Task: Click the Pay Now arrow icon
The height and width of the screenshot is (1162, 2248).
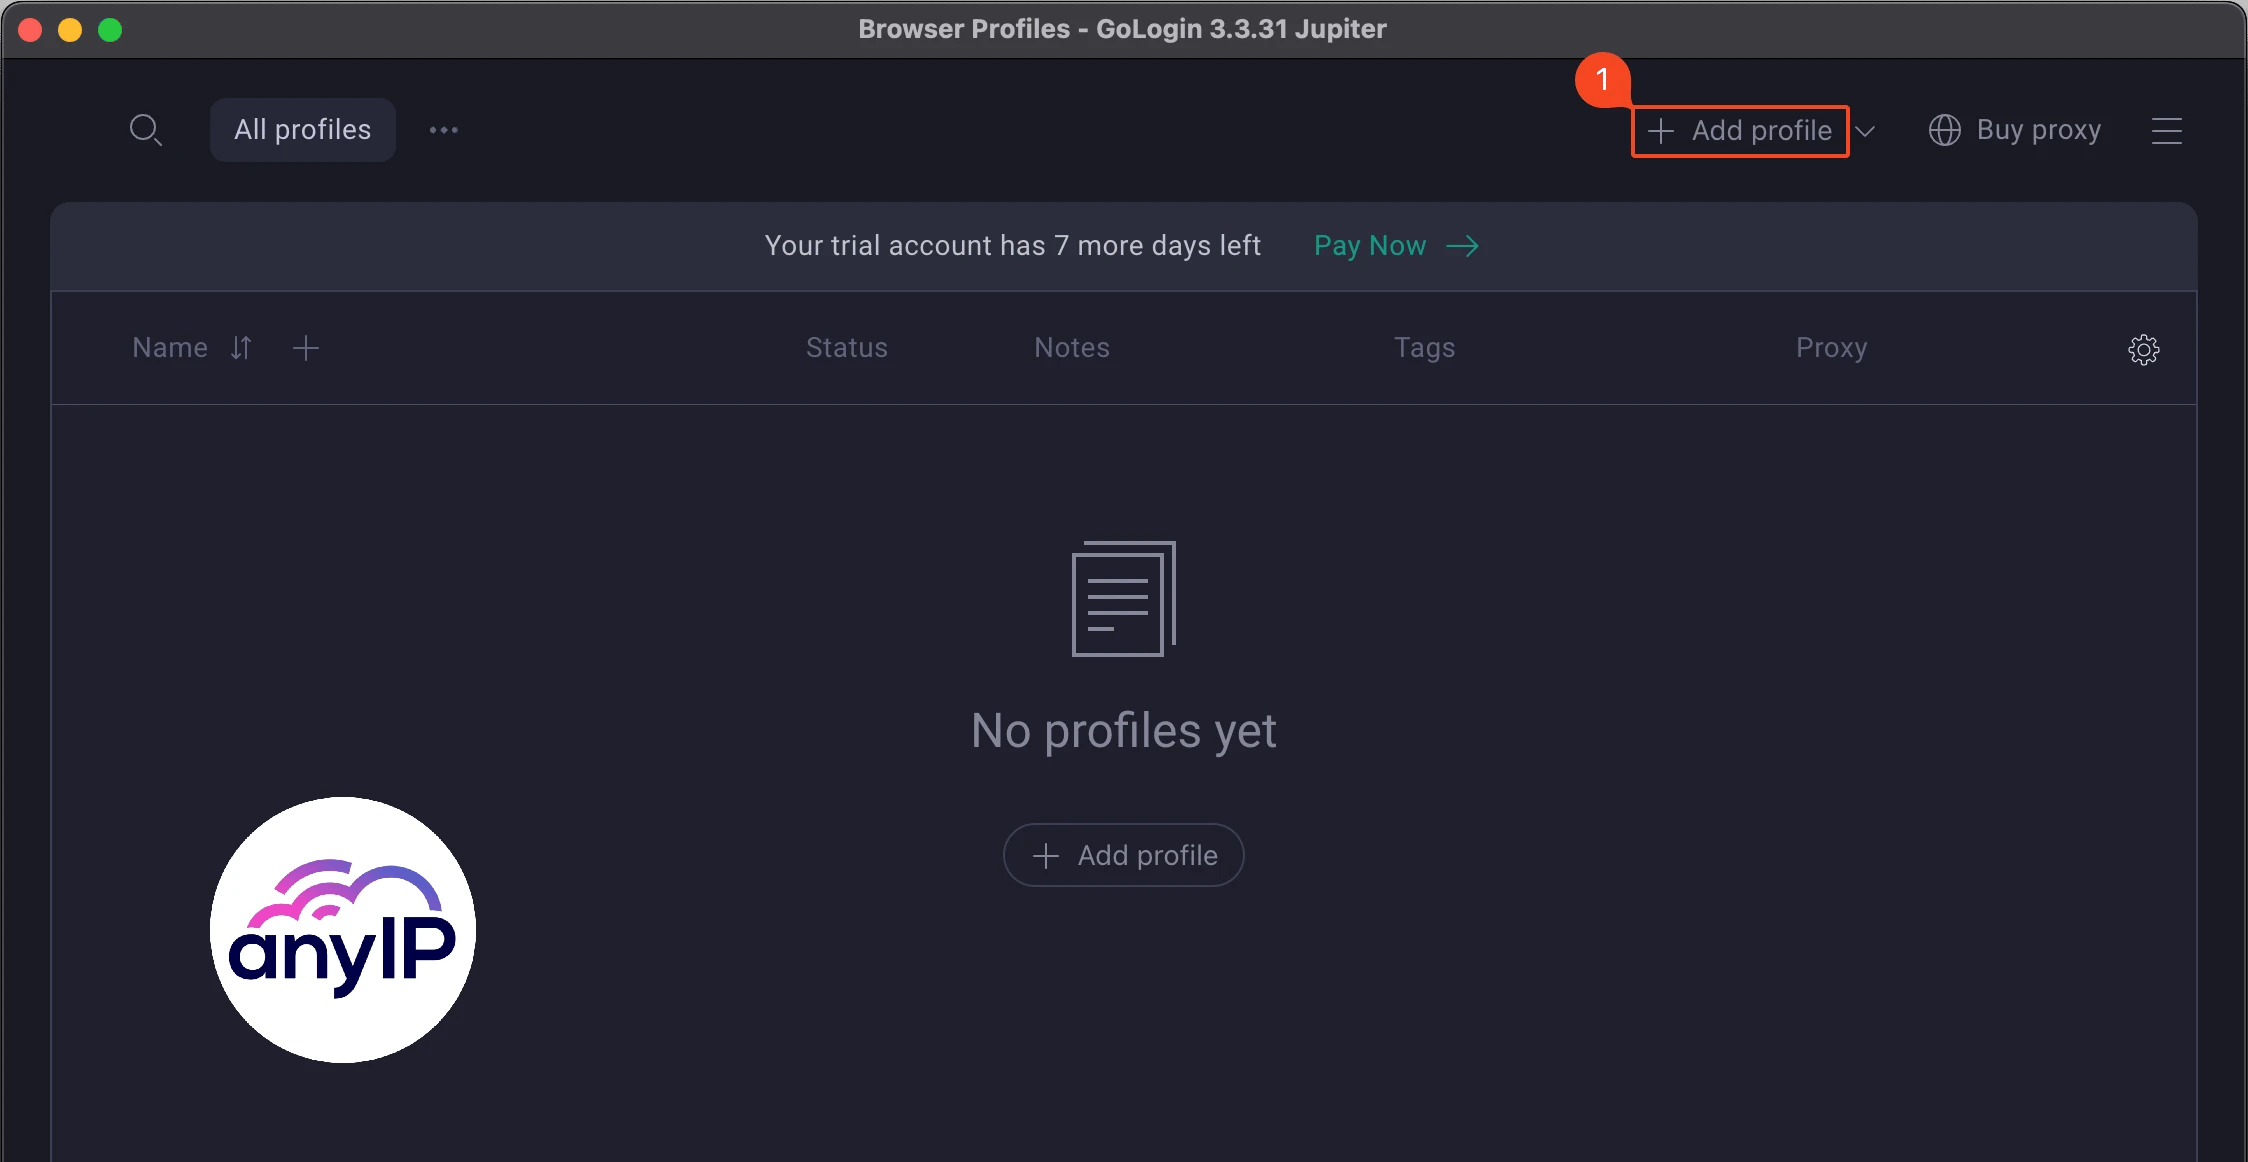Action: (1463, 245)
